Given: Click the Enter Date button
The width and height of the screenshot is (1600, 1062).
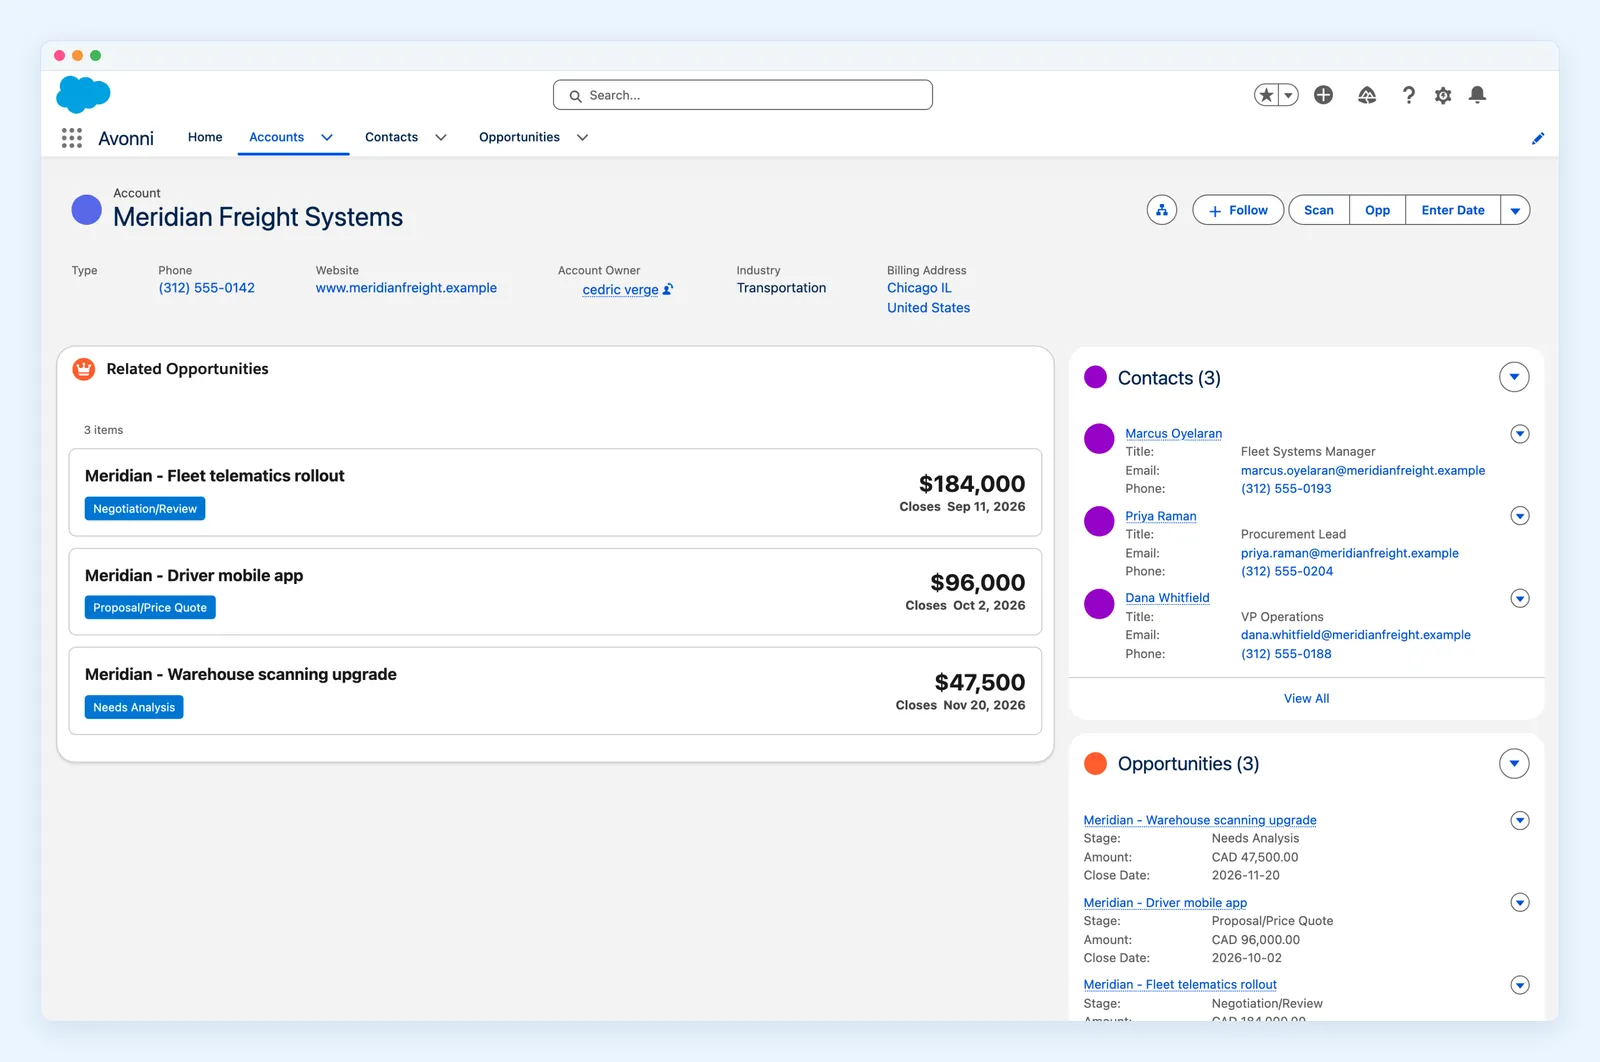Looking at the screenshot, I should pyautogui.click(x=1453, y=210).
